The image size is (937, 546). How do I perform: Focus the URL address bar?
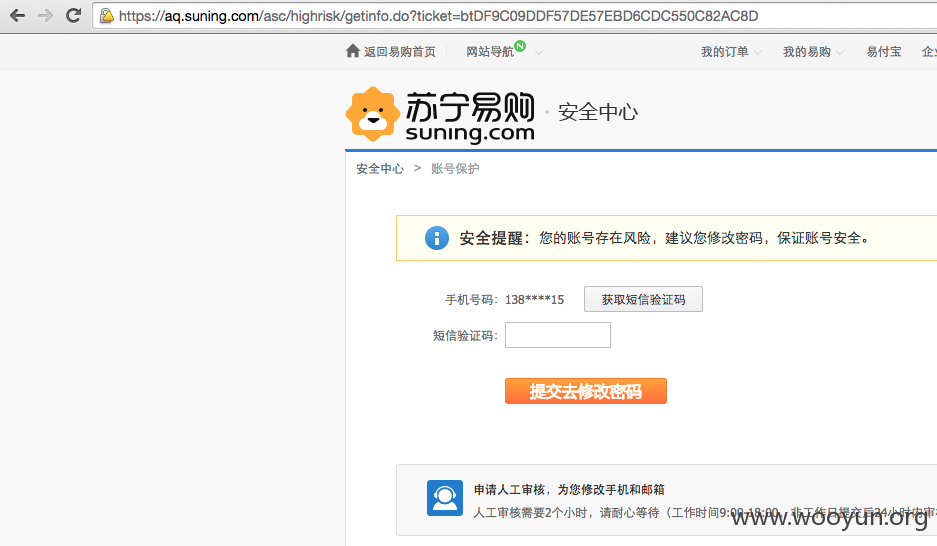(515, 16)
